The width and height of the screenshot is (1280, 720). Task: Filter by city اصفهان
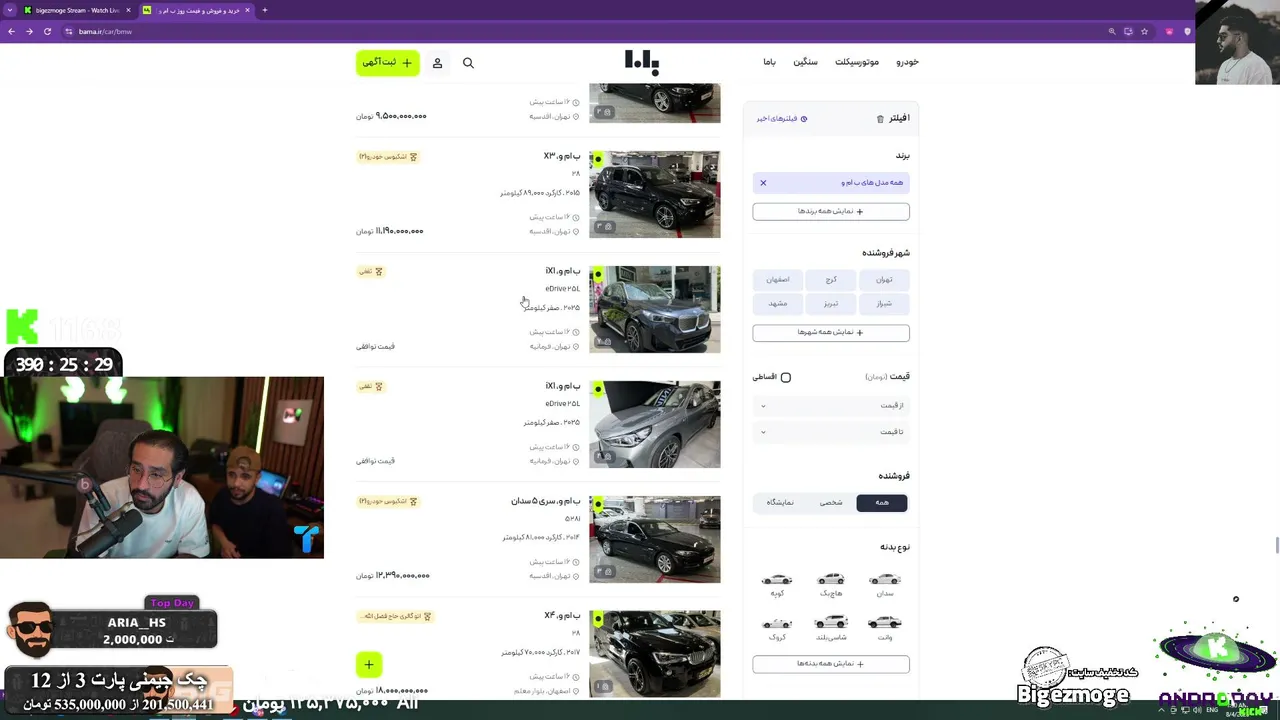coord(778,279)
